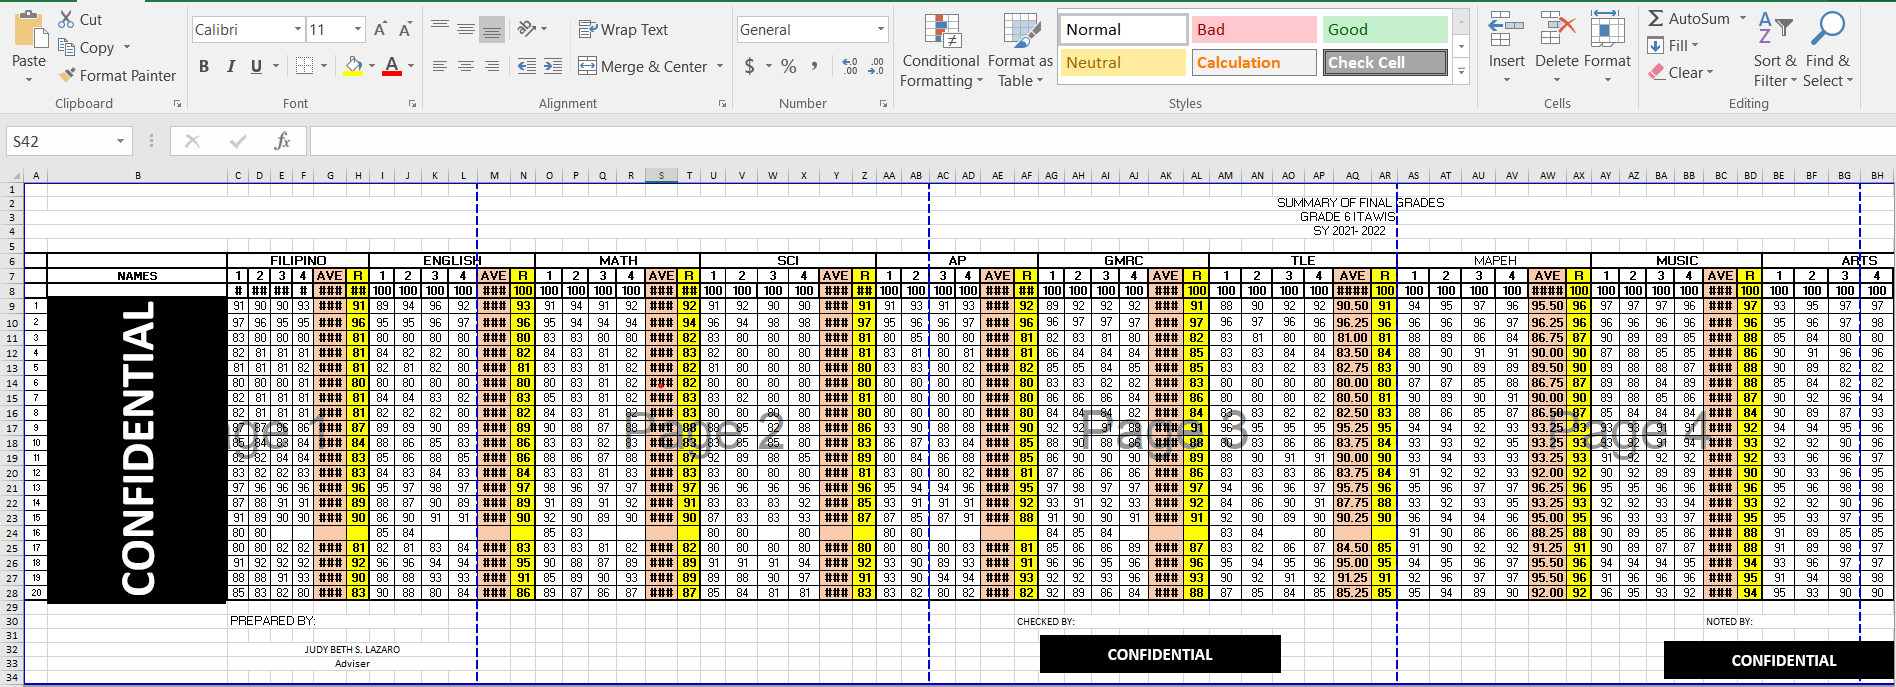Open the fill color dropdown arrow
This screenshot has width=1896, height=687.
point(372,66)
